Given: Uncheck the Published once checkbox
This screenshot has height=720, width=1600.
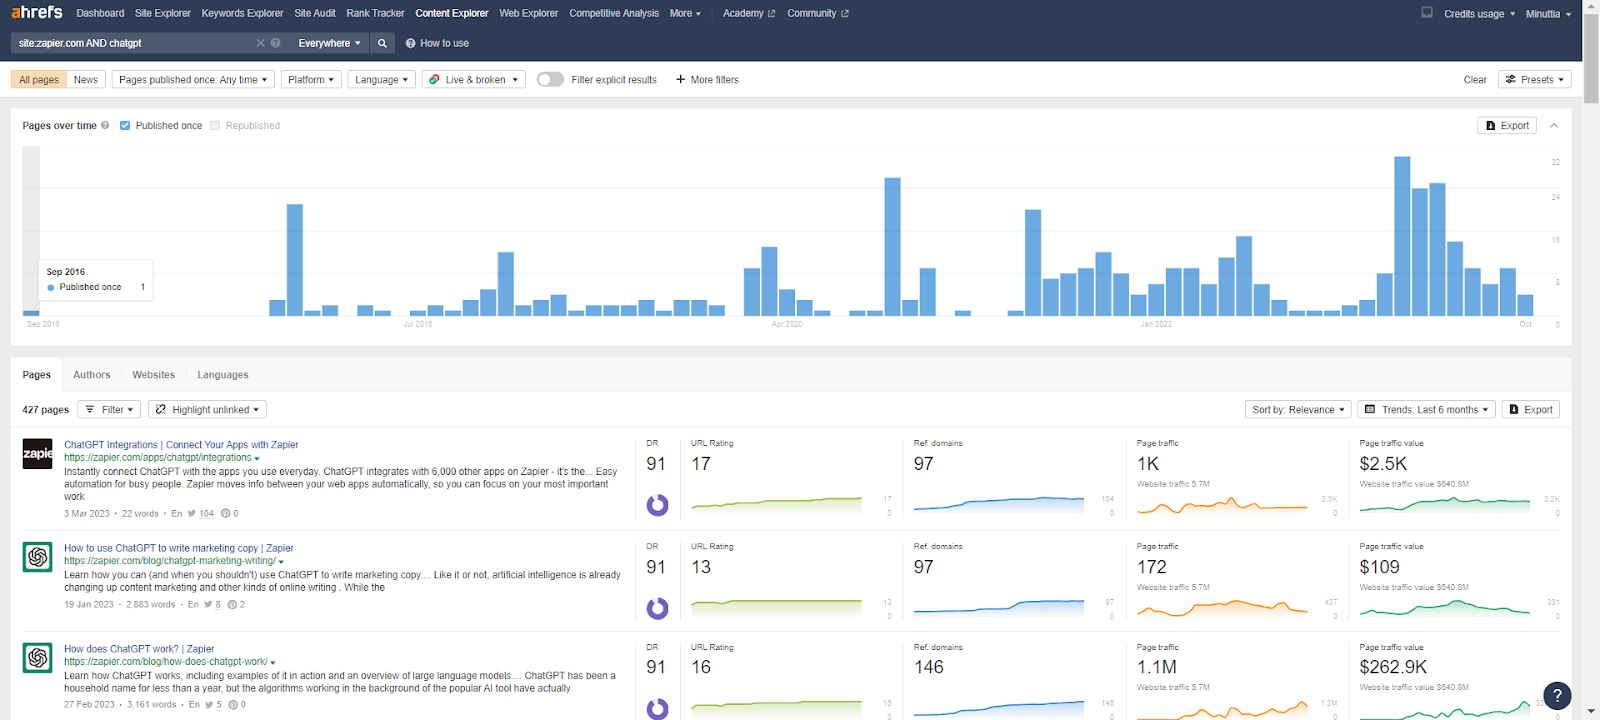Looking at the screenshot, I should (x=125, y=125).
